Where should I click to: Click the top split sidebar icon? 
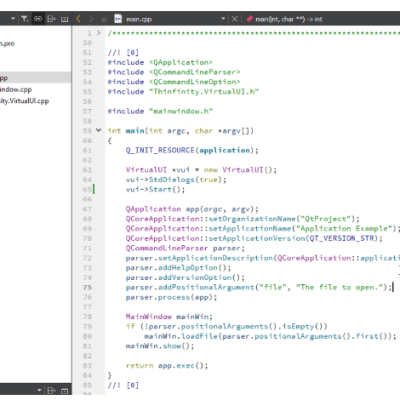coord(51,19)
